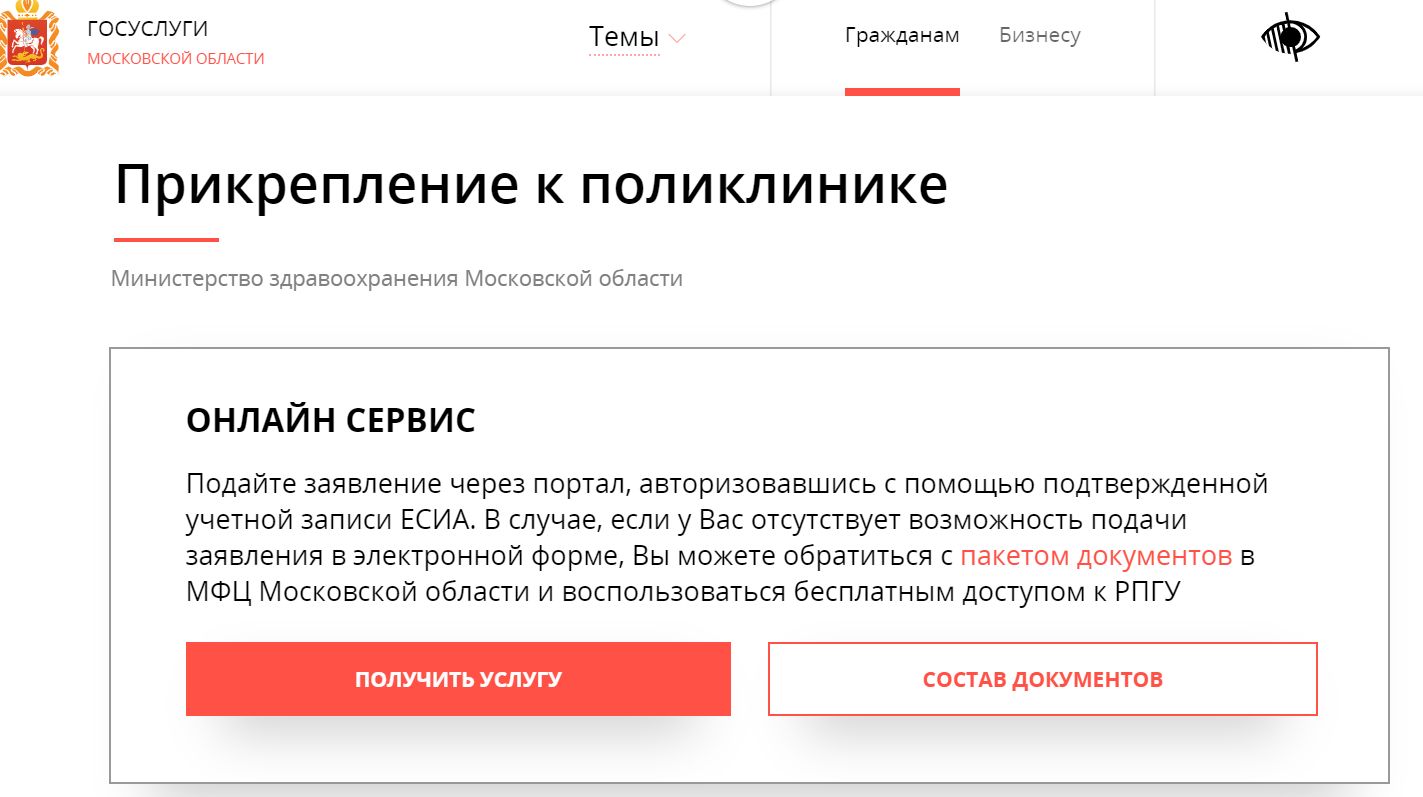Switch to the Гражданам tab
Viewport: 1423px width, 797px height.
point(902,36)
